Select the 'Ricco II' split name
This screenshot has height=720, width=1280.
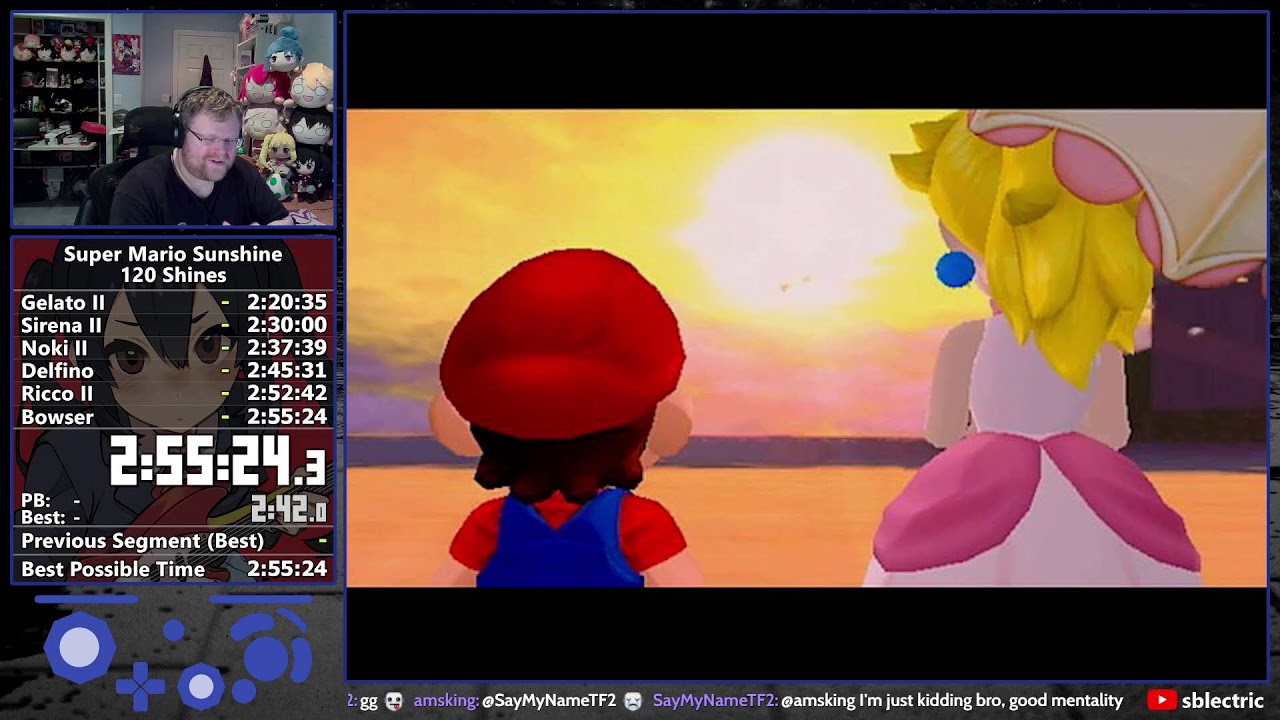click(x=57, y=394)
